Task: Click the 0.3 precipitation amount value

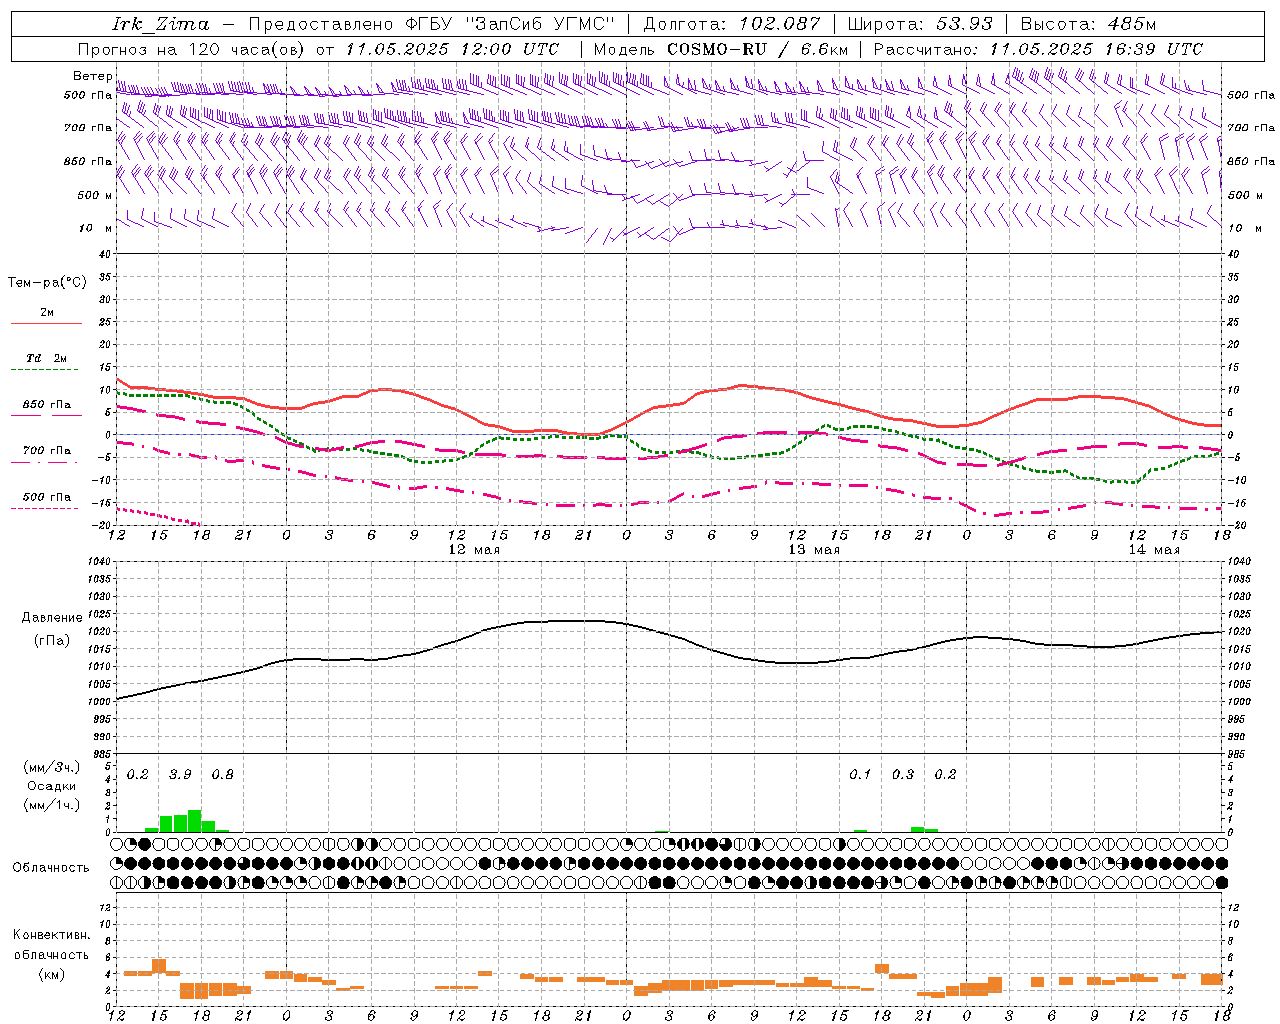Action: 903,774
